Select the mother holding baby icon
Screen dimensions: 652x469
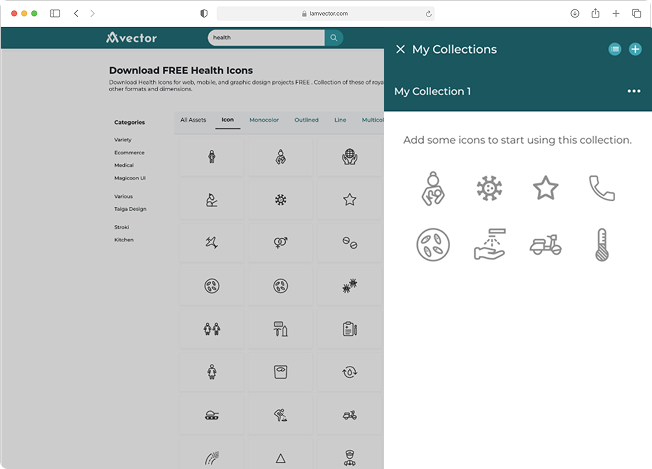point(433,188)
